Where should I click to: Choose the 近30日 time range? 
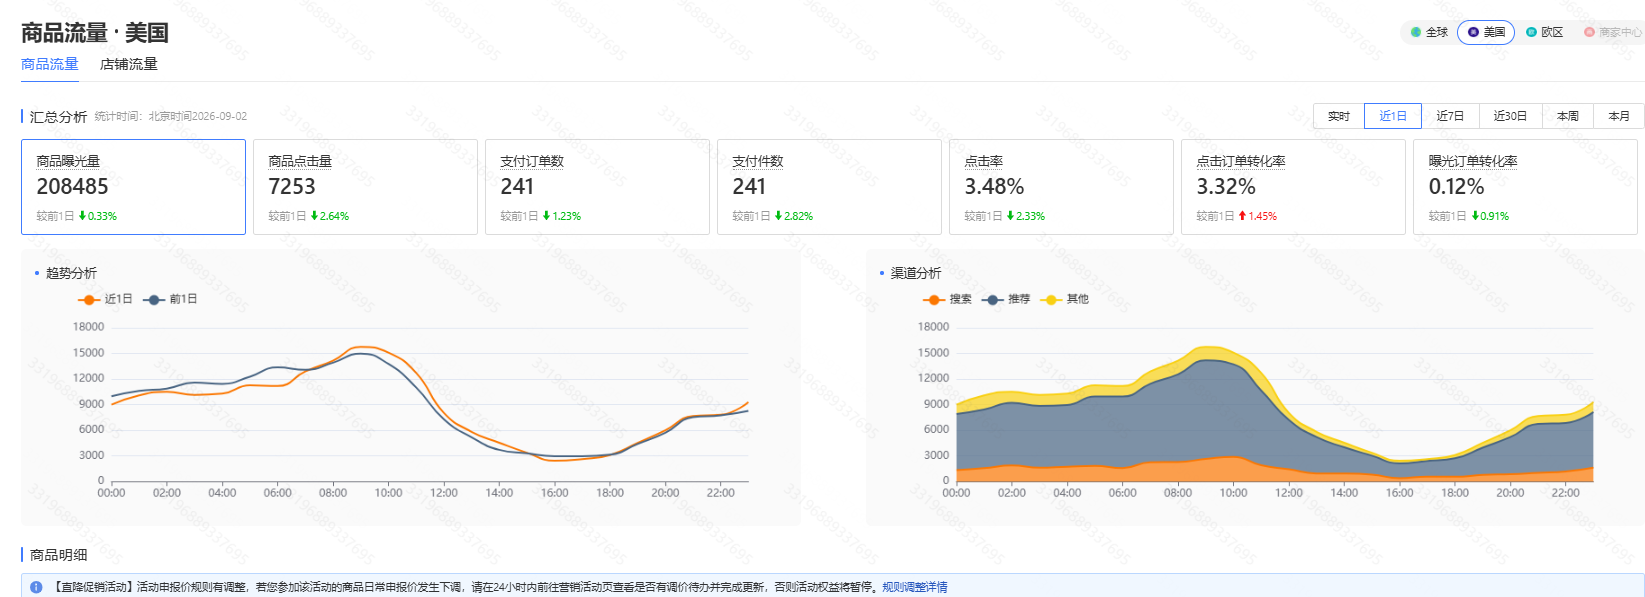tap(1510, 116)
